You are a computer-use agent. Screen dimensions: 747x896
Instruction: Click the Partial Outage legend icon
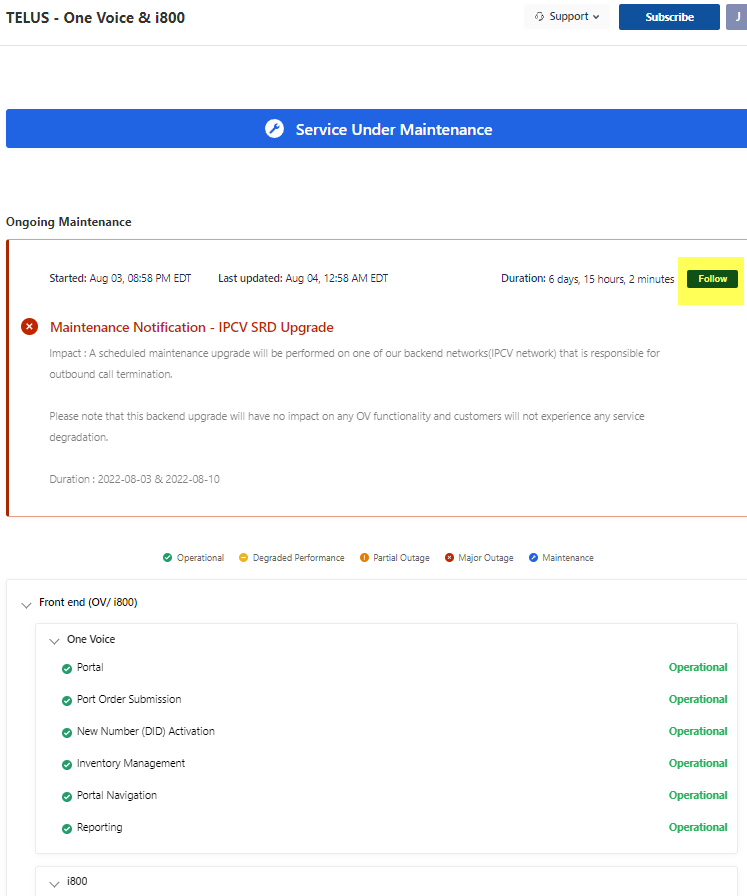364,558
